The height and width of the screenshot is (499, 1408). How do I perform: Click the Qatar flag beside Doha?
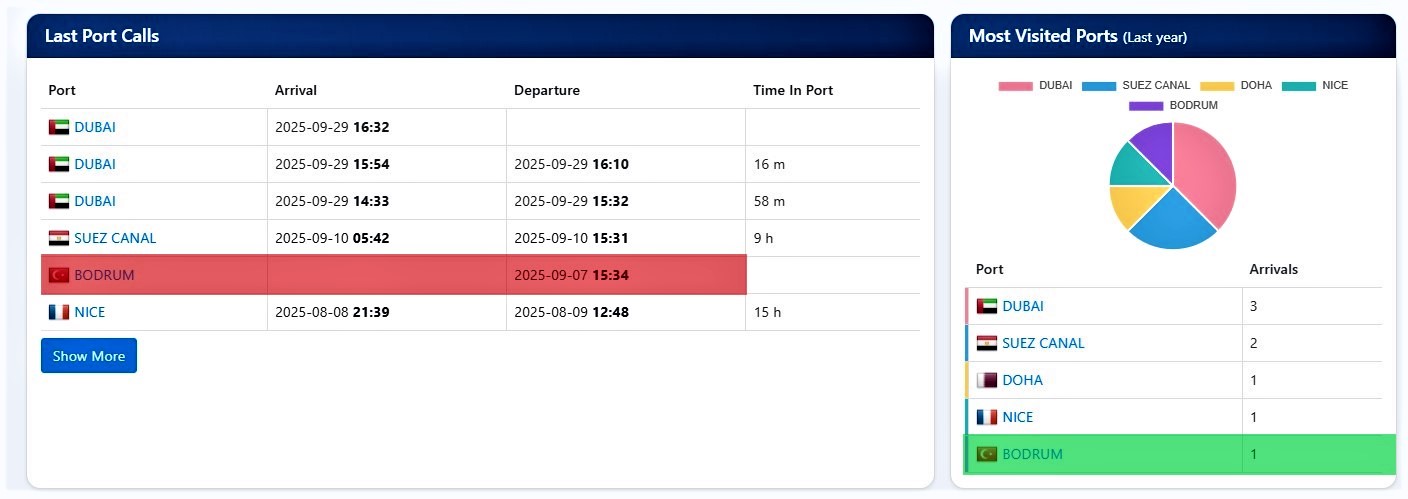987,380
